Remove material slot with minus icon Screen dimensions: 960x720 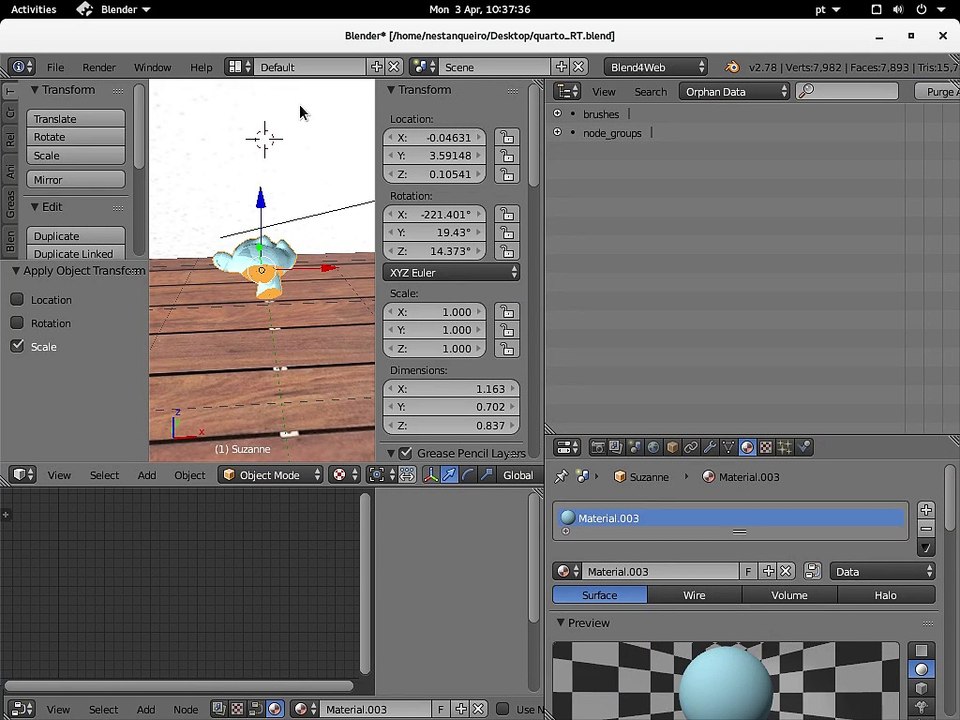tap(926, 528)
